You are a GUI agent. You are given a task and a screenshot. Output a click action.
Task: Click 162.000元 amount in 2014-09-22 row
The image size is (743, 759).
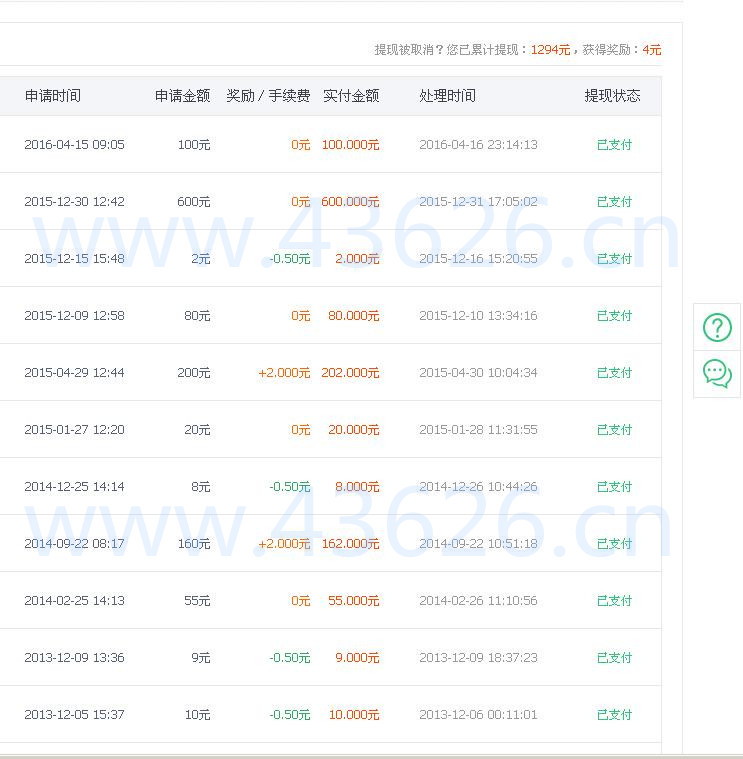[350, 544]
